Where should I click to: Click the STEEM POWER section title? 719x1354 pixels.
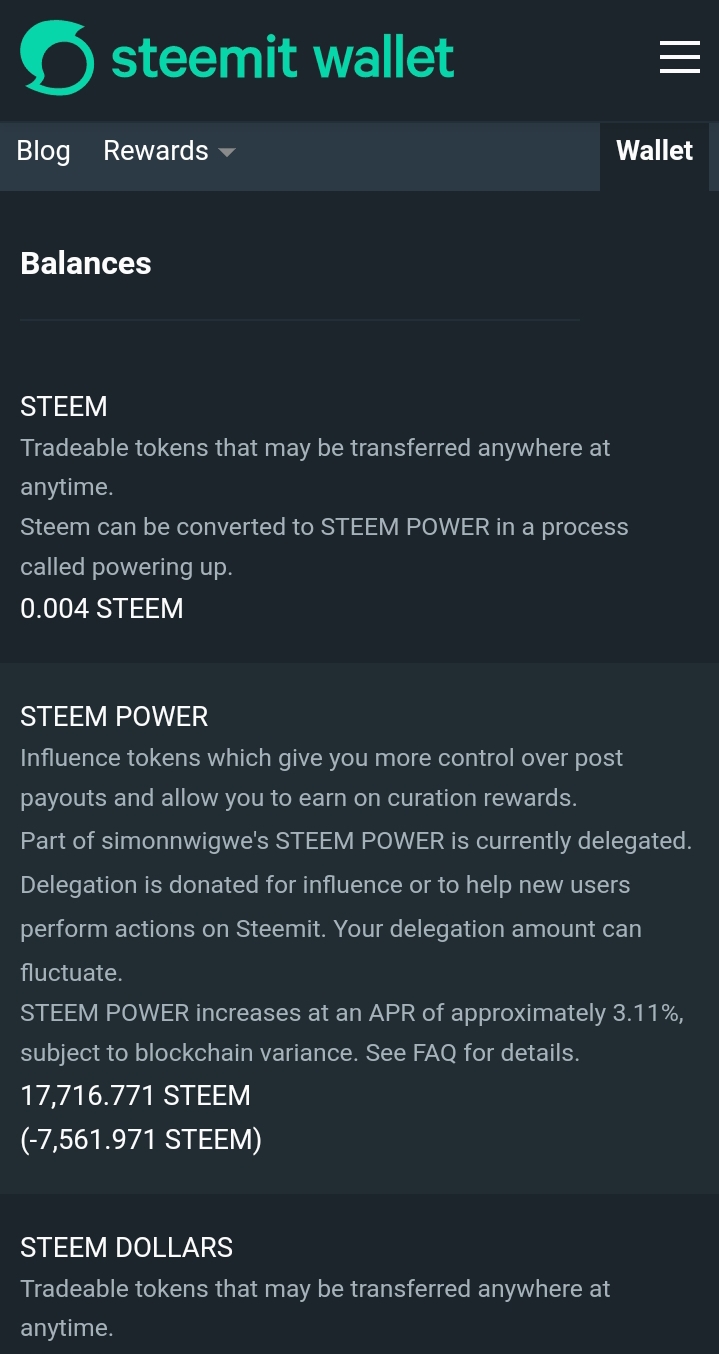(x=114, y=716)
